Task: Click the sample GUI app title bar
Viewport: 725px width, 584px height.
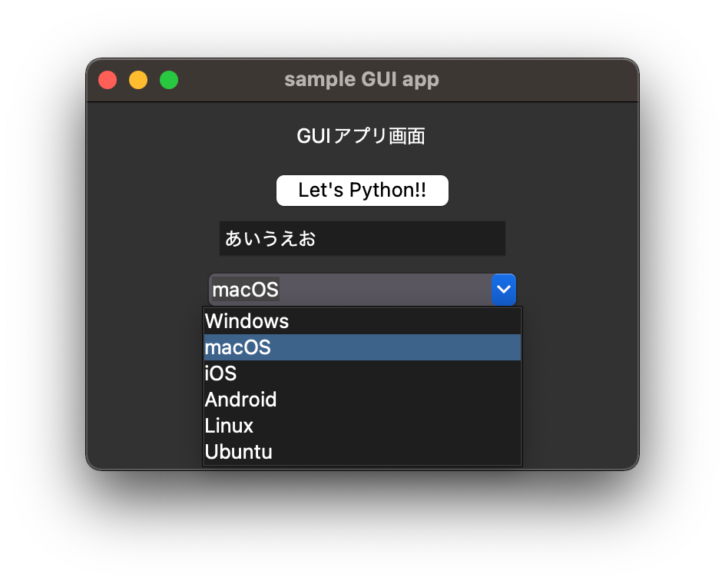Action: point(362,80)
